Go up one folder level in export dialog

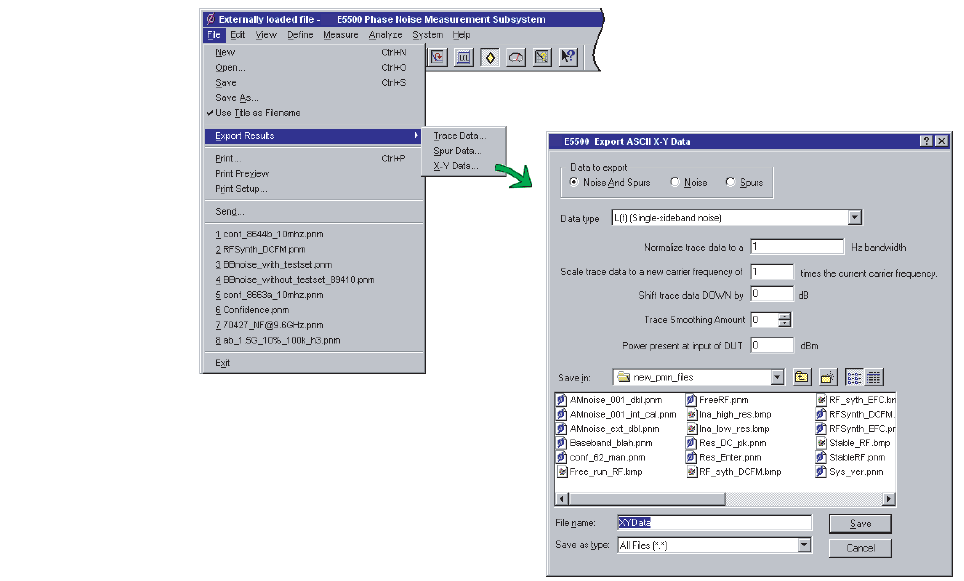click(802, 377)
